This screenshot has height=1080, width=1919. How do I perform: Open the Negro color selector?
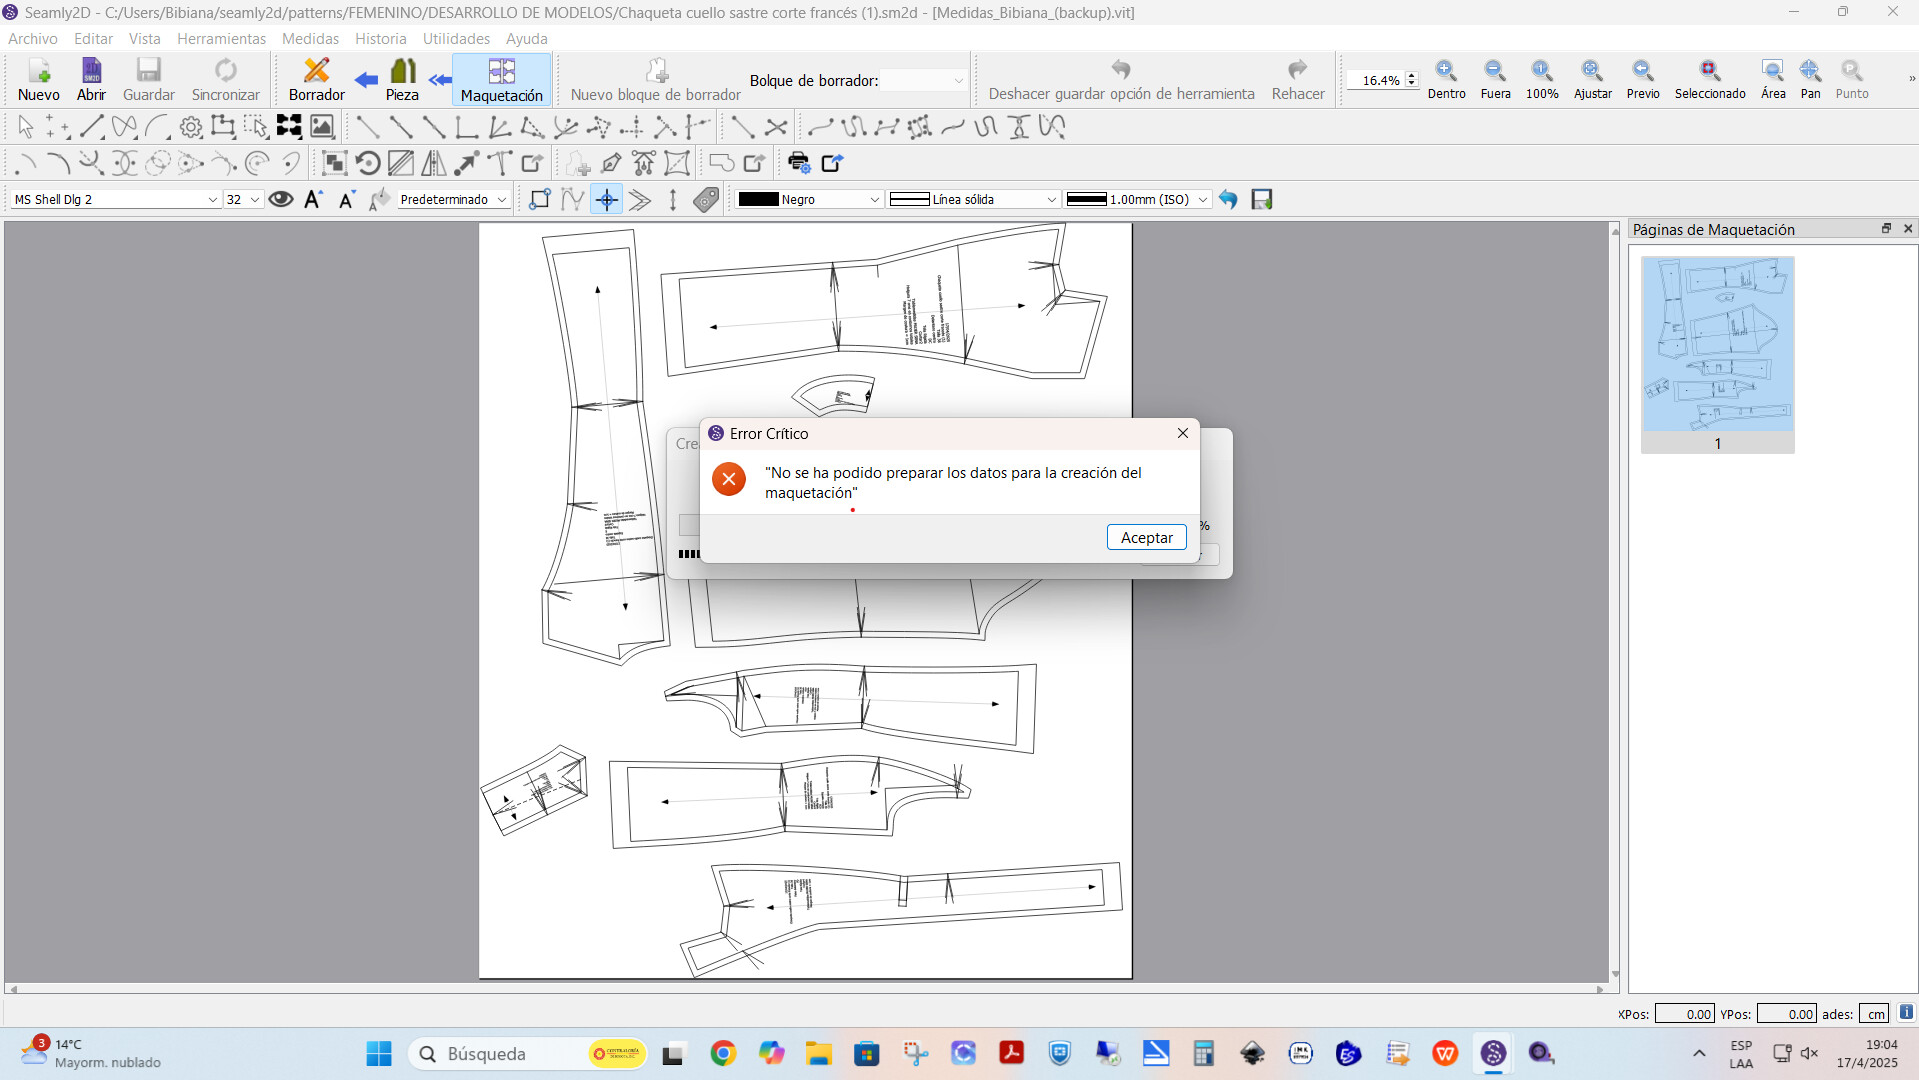coord(808,199)
